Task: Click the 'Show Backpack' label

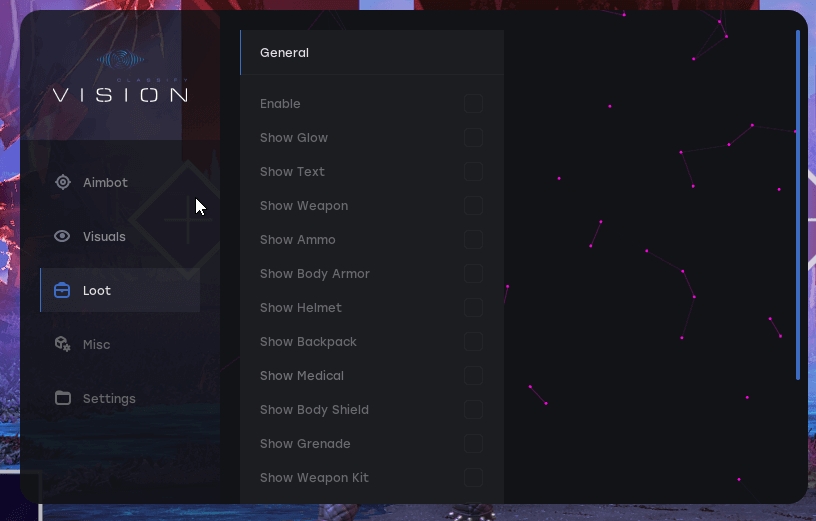Action: pos(308,342)
